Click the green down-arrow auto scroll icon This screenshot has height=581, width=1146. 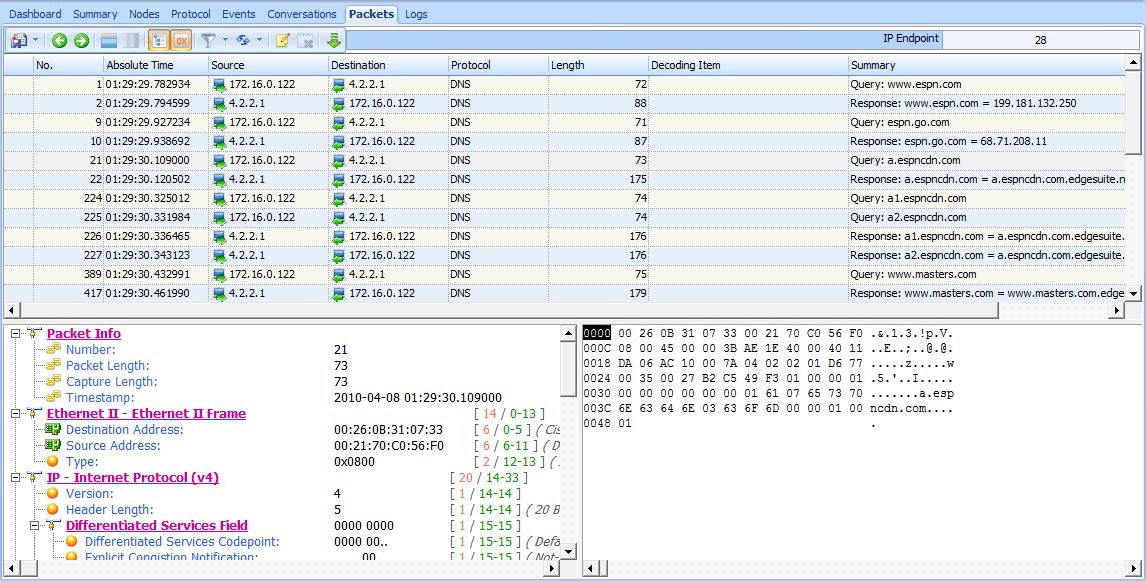[x=334, y=41]
